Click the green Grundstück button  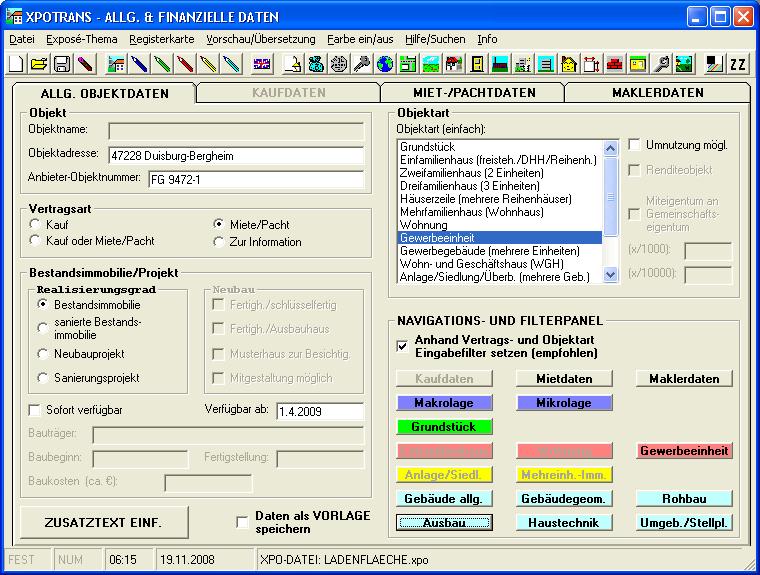tap(444, 427)
